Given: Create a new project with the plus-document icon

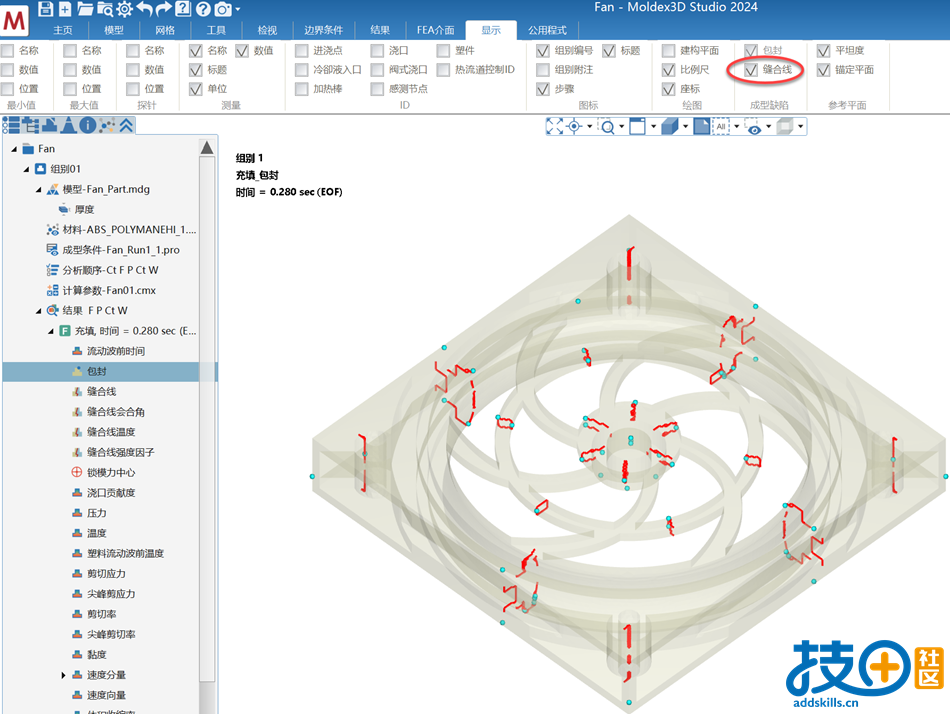Looking at the screenshot, I should [65, 8].
